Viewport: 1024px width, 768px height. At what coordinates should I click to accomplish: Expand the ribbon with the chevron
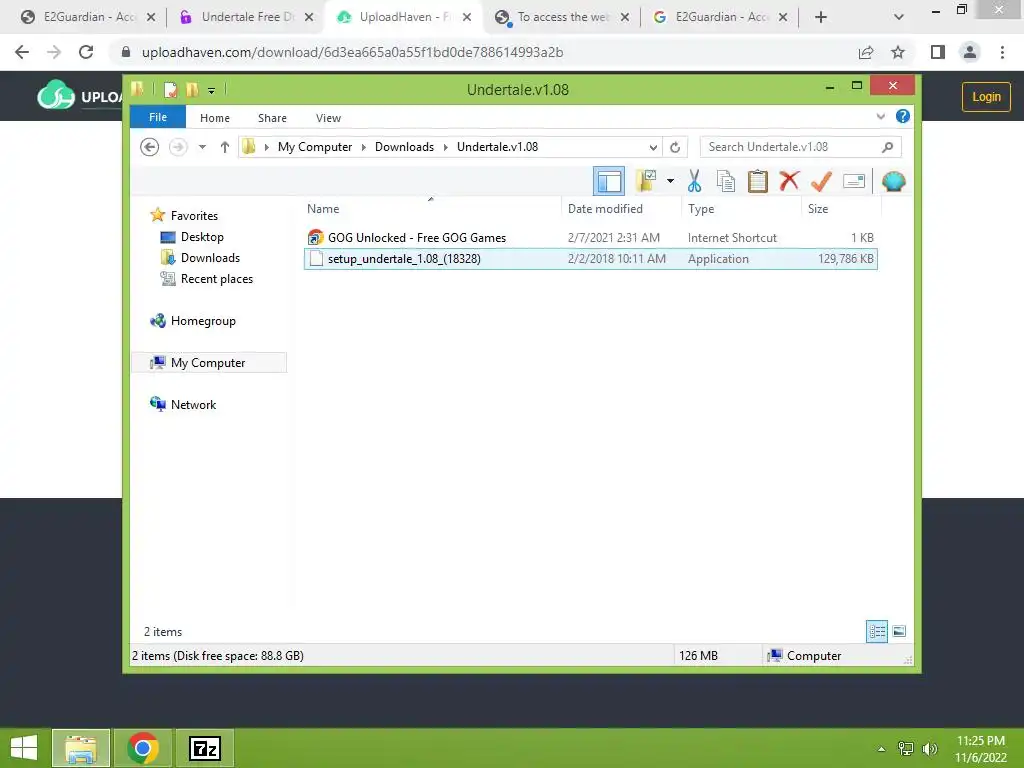880,116
